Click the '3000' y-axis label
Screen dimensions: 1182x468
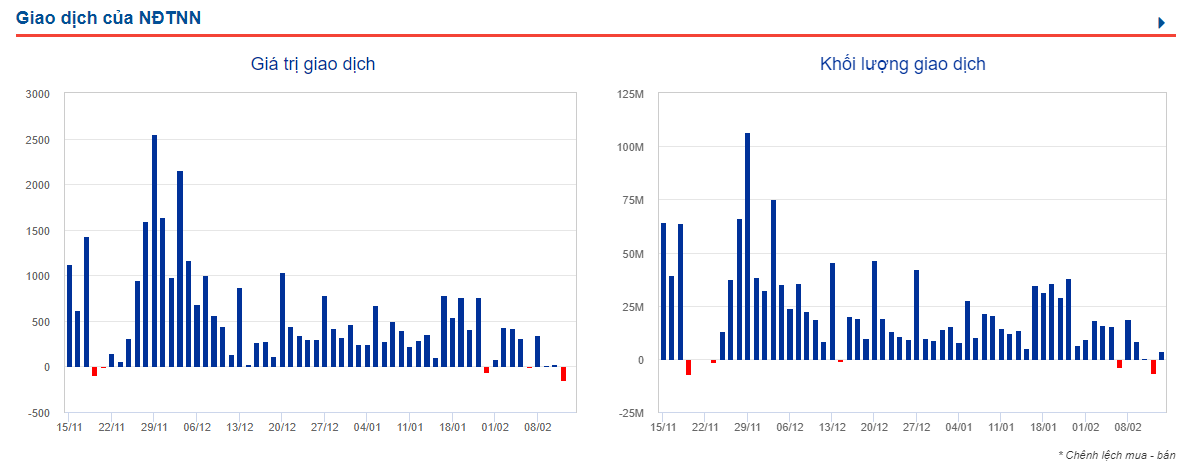[37, 94]
